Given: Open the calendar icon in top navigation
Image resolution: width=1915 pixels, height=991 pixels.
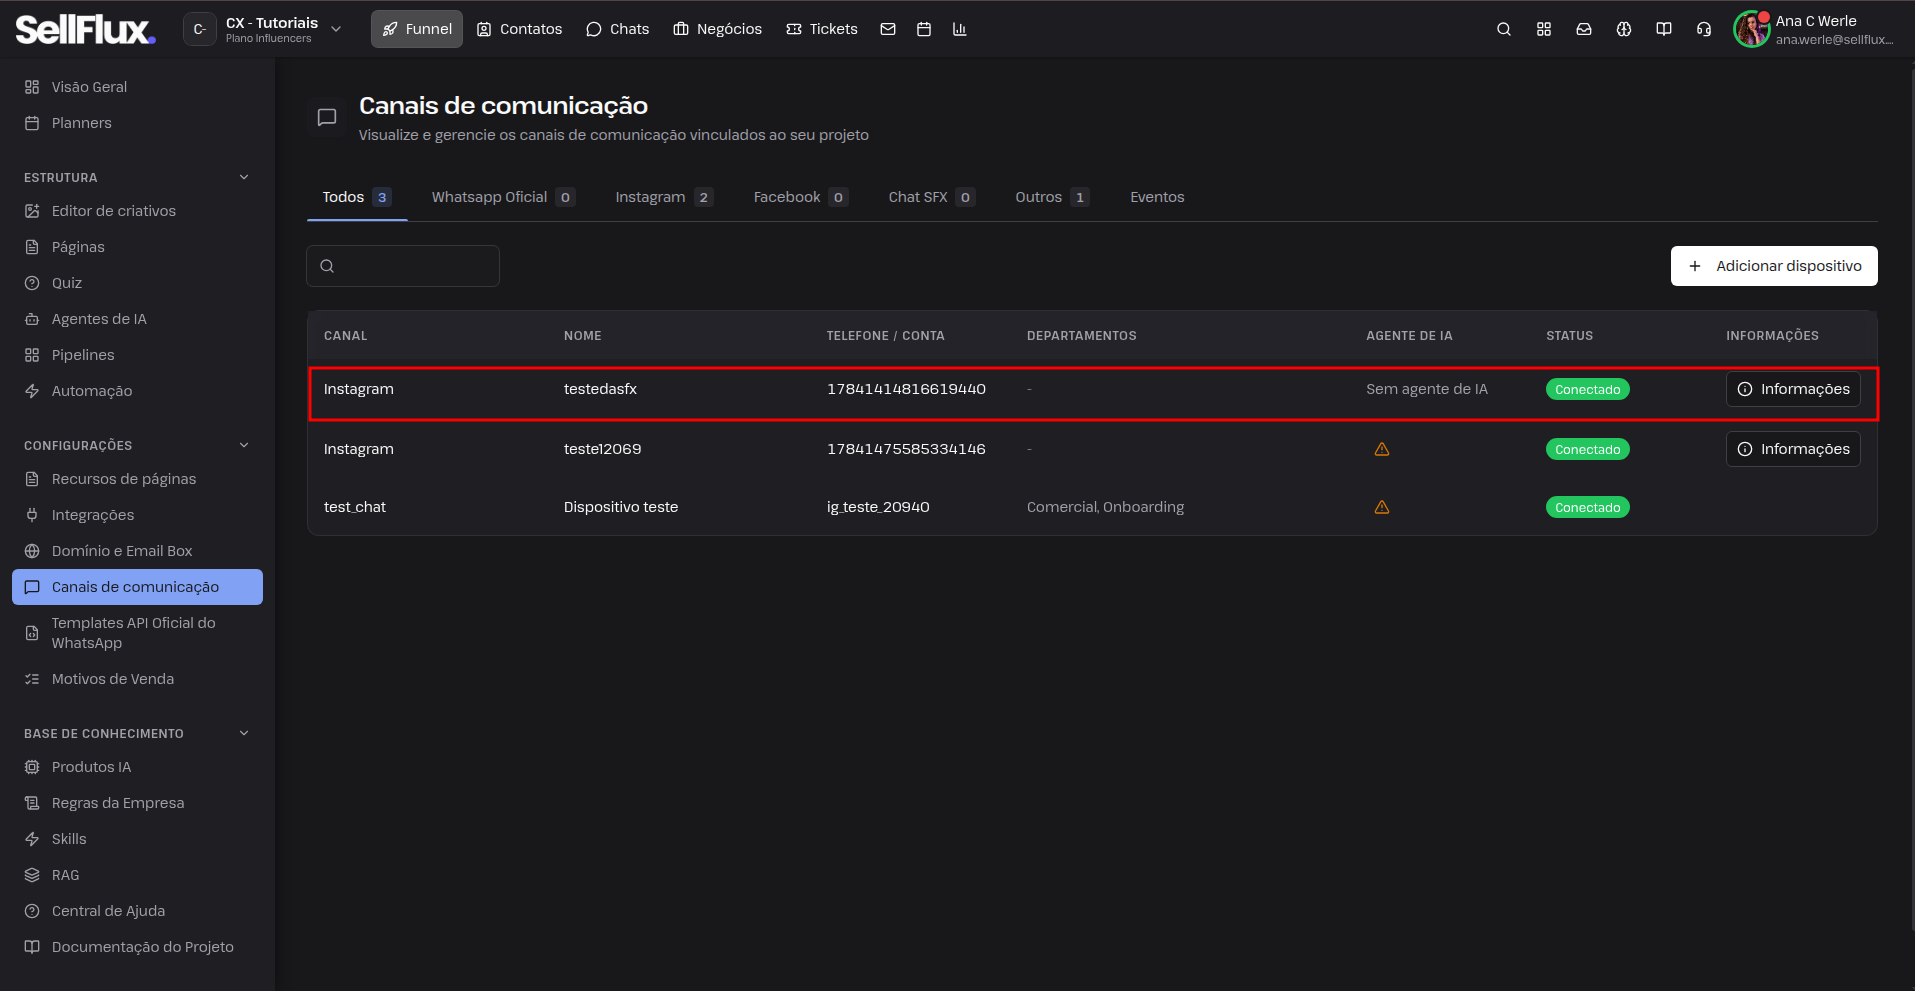Looking at the screenshot, I should click(924, 29).
